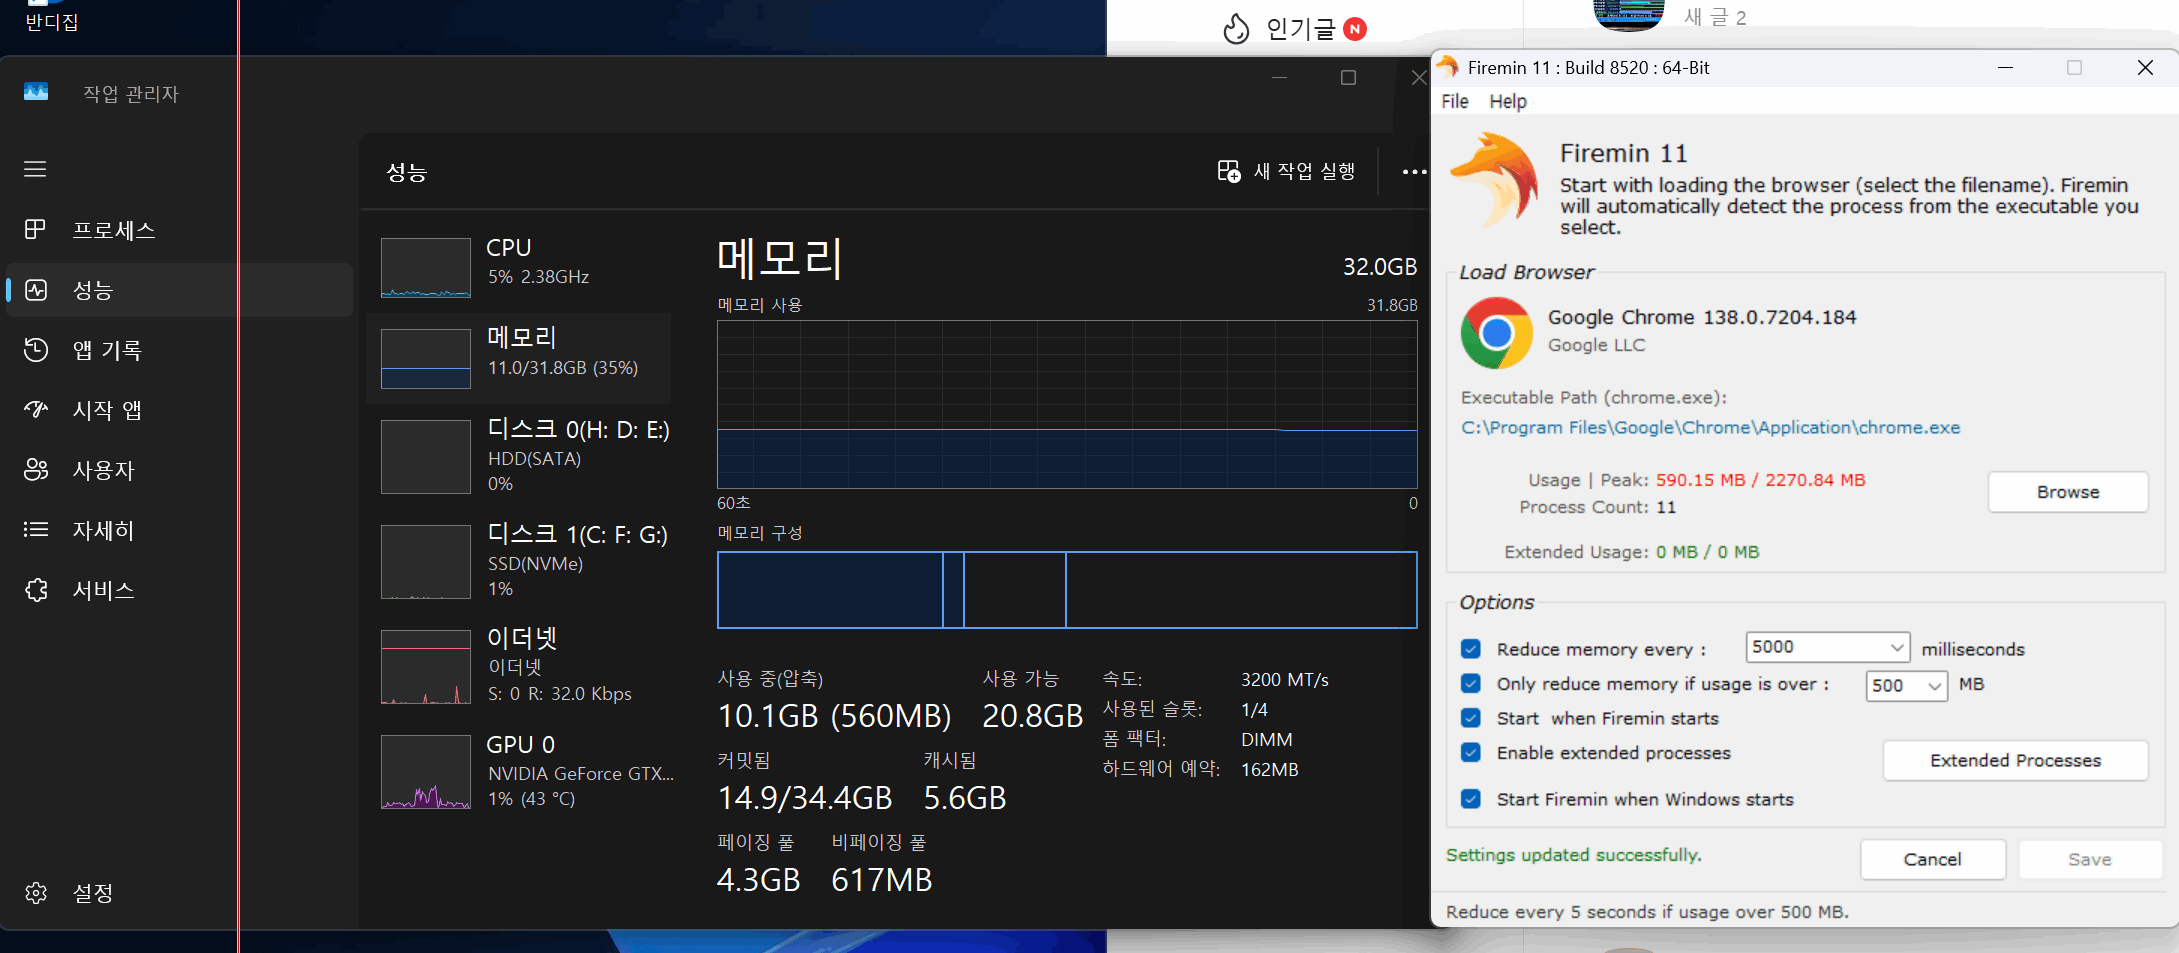
Task: Click 'Settings updated successfully.' status message
Action: pyautogui.click(x=1573, y=855)
